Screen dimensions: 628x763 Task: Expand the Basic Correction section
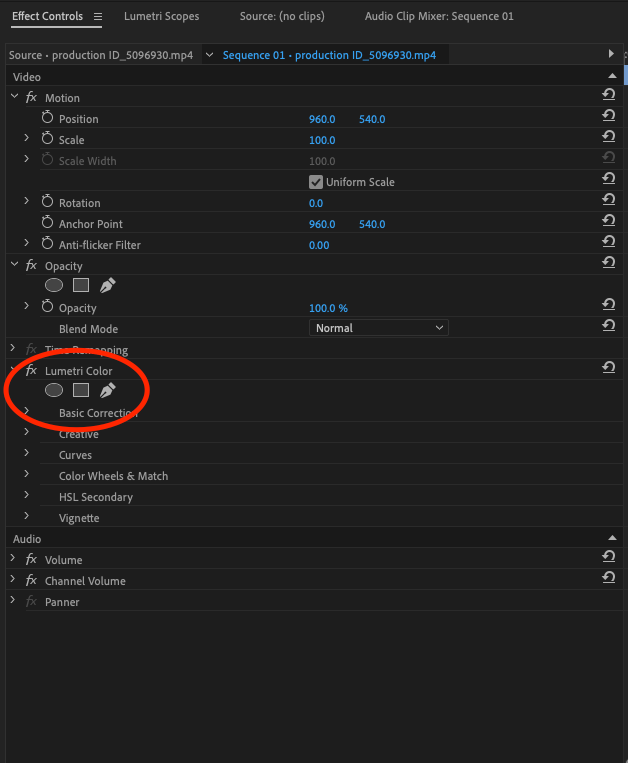pos(27,412)
